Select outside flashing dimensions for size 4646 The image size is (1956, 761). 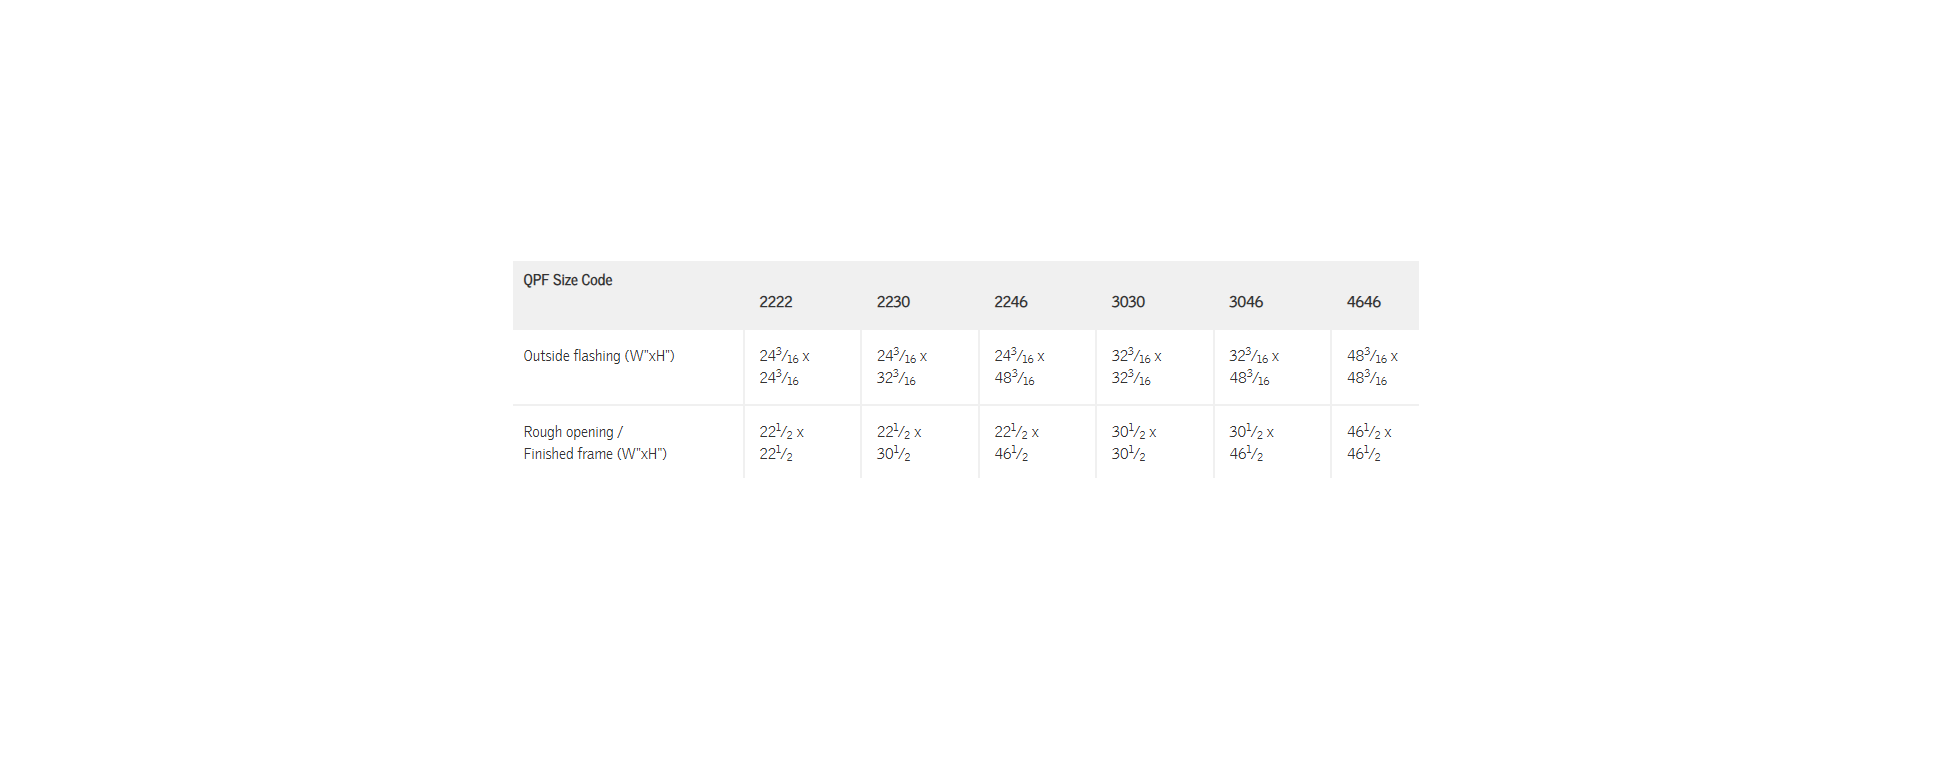1371,367
